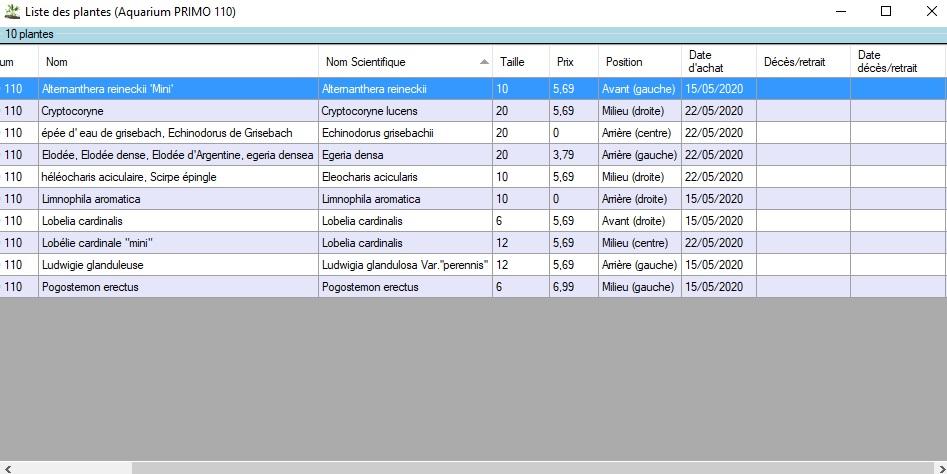Select the Pogostemon erectus name cell

(x=179, y=287)
